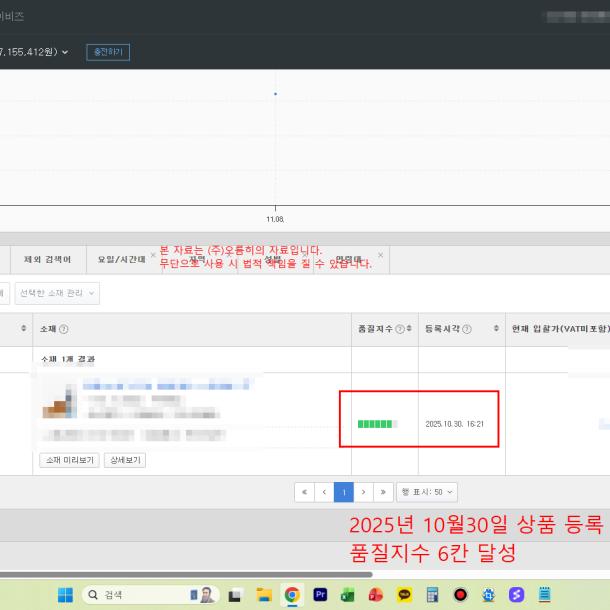The image size is (610, 610).
Task: Click the 충전하기 button
Action: (107, 52)
